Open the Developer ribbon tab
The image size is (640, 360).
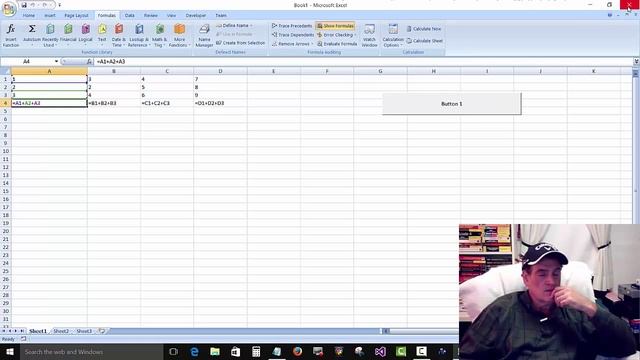click(x=196, y=16)
